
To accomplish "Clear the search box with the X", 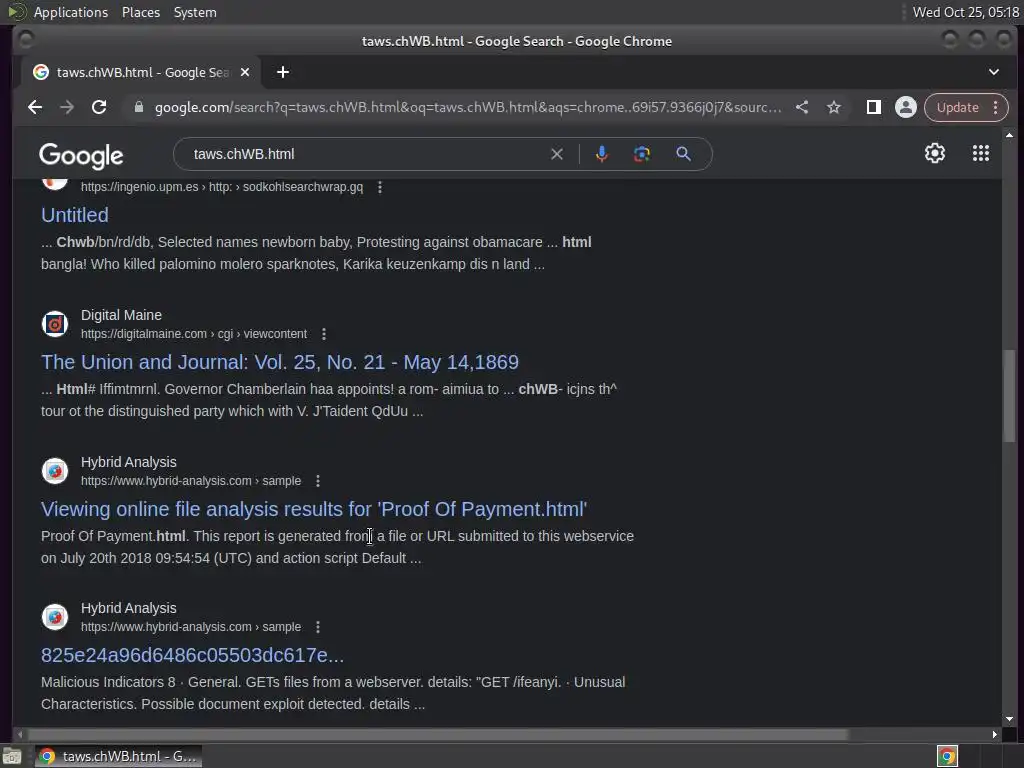I will (556, 154).
